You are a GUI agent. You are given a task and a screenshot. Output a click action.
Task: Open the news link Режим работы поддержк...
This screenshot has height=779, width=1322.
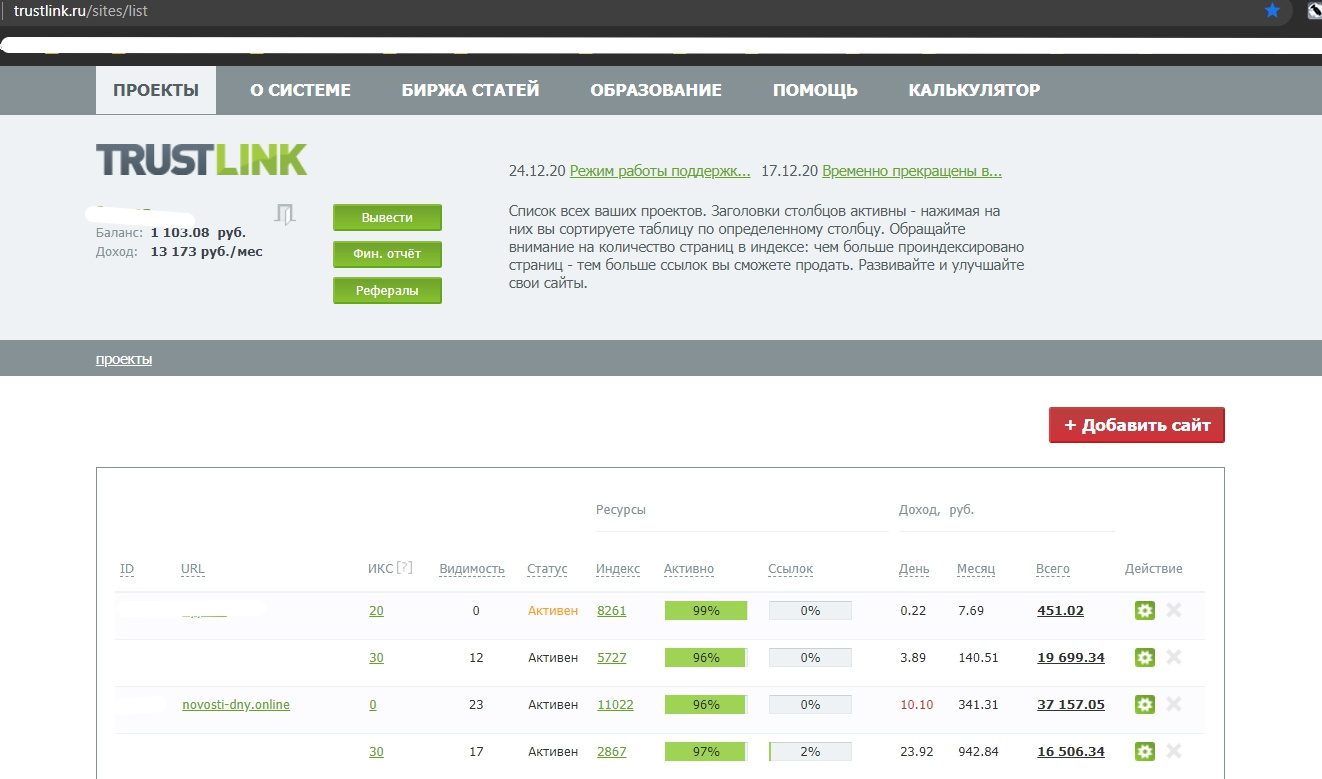point(660,171)
